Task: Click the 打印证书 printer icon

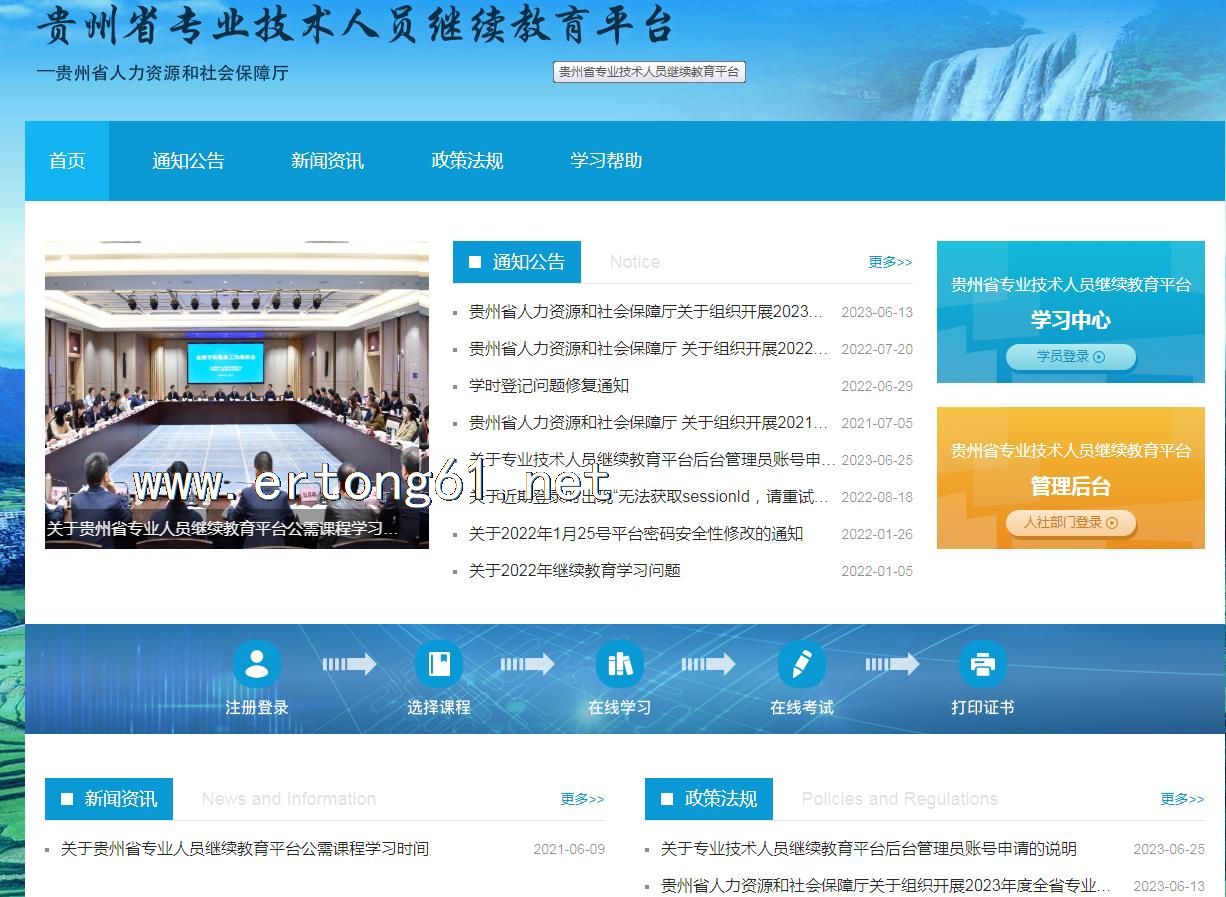Action: click(x=982, y=664)
